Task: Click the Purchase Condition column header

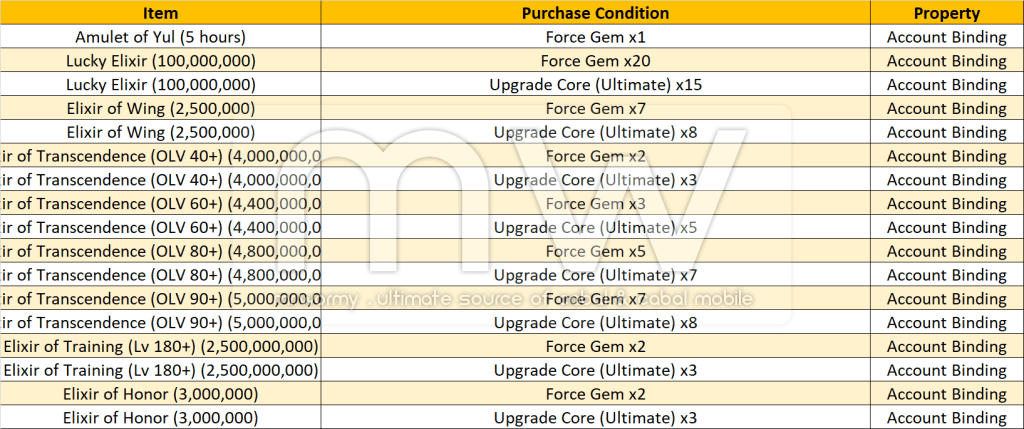Action: tap(595, 14)
